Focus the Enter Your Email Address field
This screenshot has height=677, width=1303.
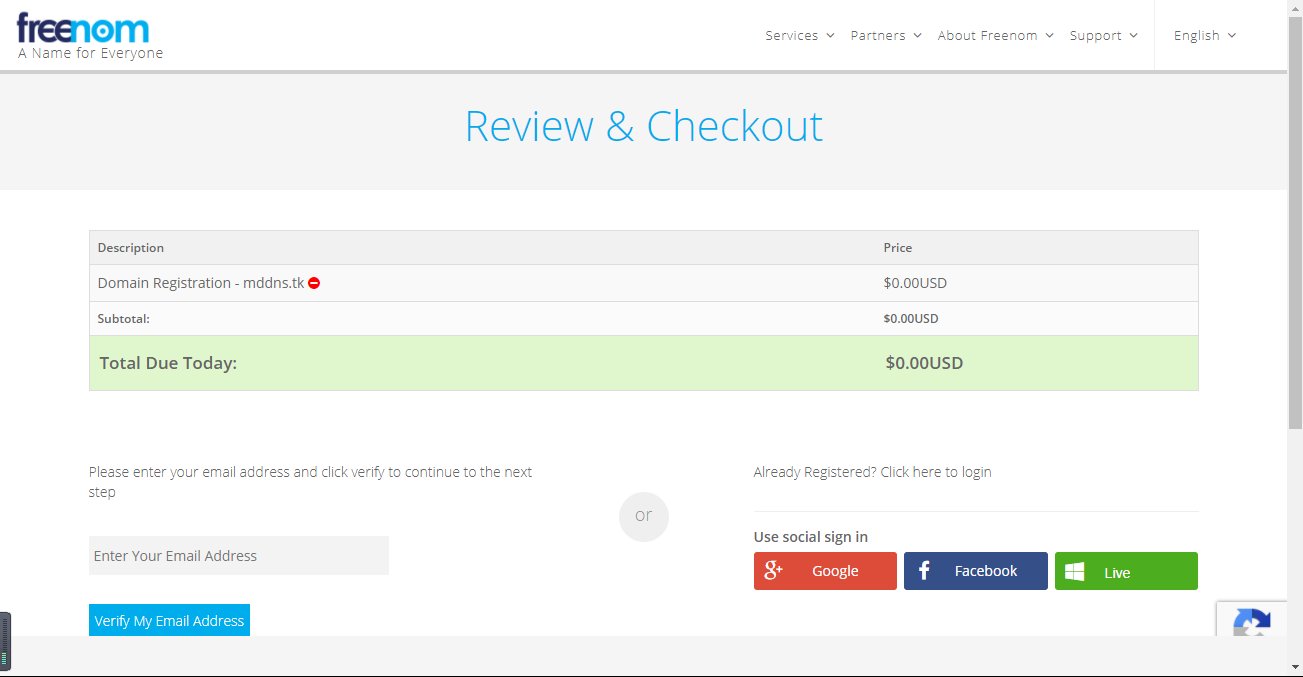[238, 556]
